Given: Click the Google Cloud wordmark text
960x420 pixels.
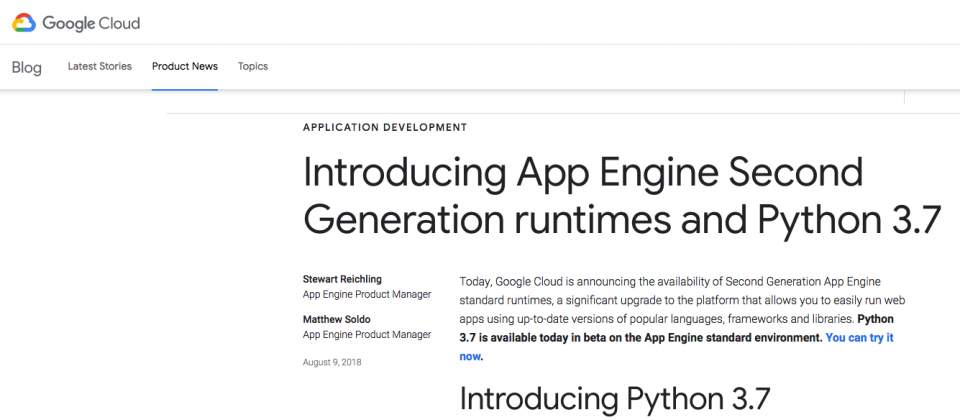Looking at the screenshot, I should (91, 22).
